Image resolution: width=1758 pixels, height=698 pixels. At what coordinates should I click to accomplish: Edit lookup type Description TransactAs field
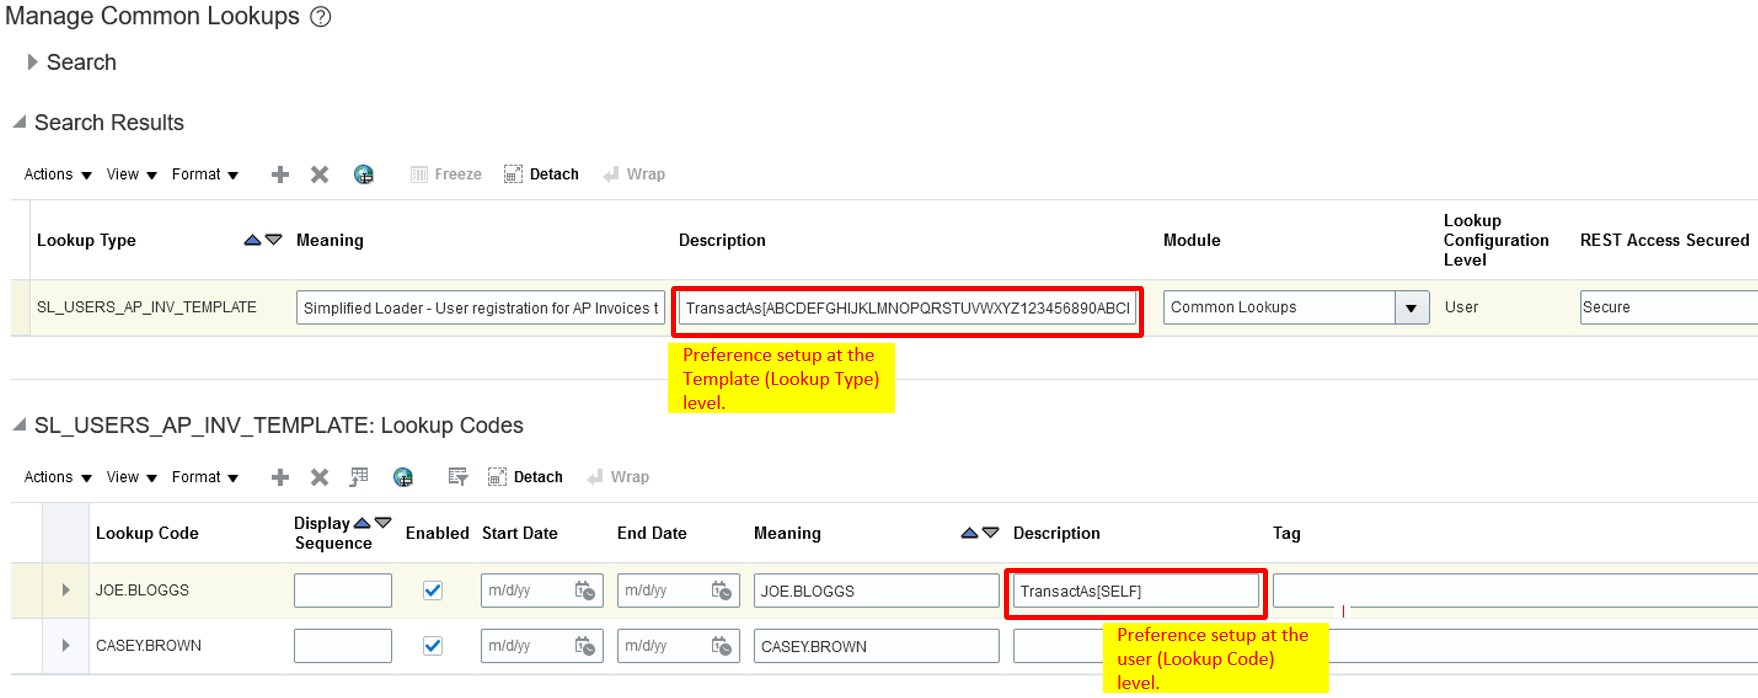pos(907,308)
